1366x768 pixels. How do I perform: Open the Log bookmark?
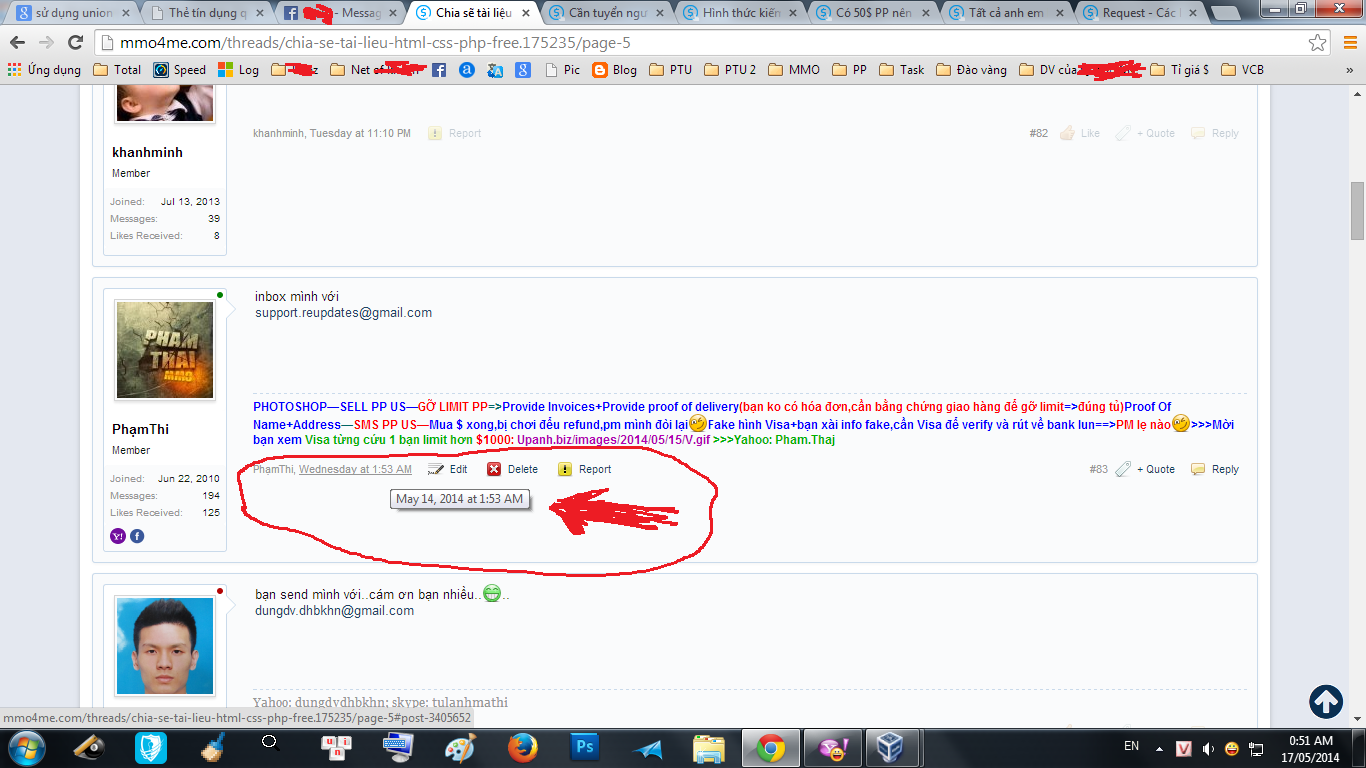239,70
